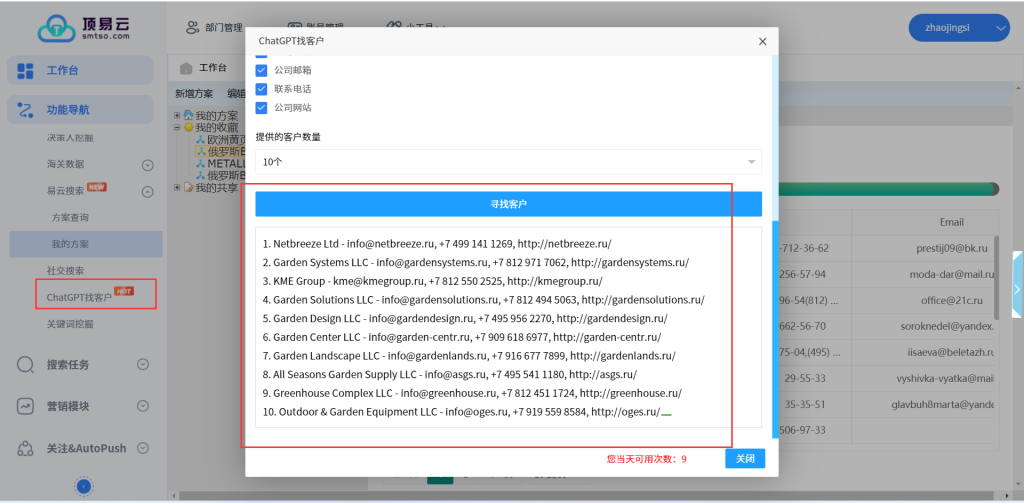Open the 提供的客户数量 dropdown
The width and height of the screenshot is (1024, 503).
click(508, 162)
